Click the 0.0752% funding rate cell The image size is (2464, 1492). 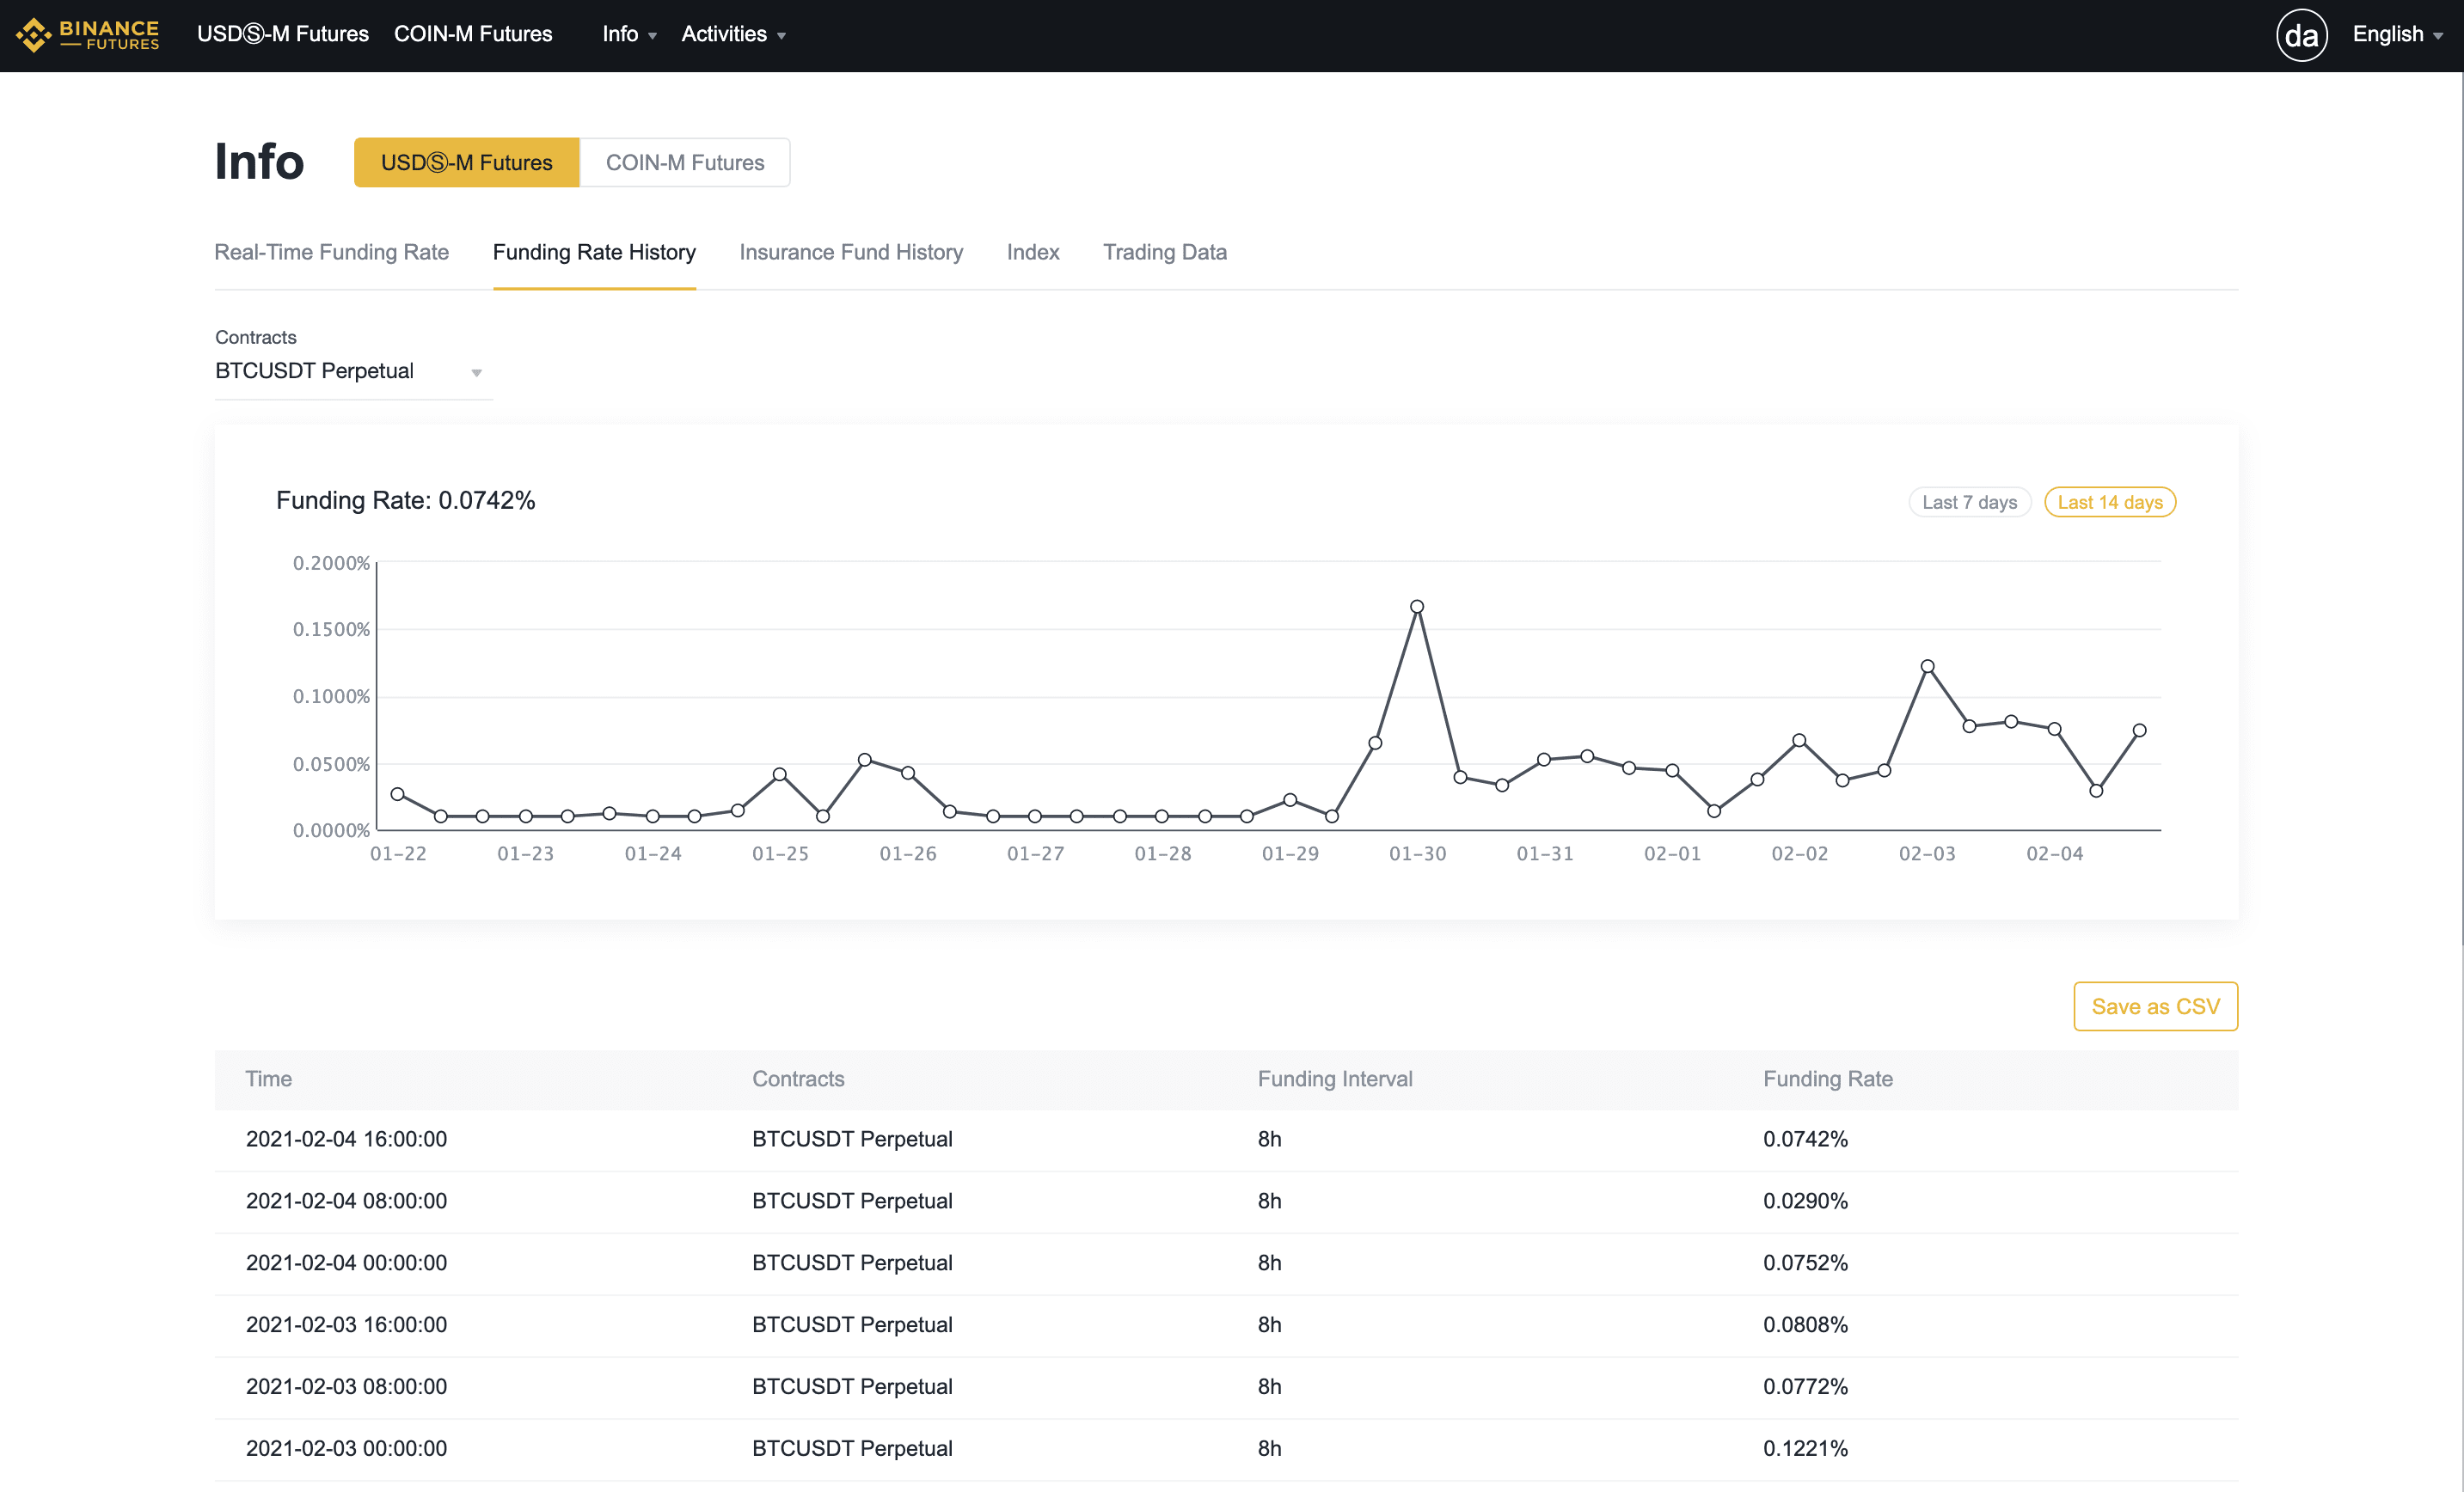click(1805, 1263)
